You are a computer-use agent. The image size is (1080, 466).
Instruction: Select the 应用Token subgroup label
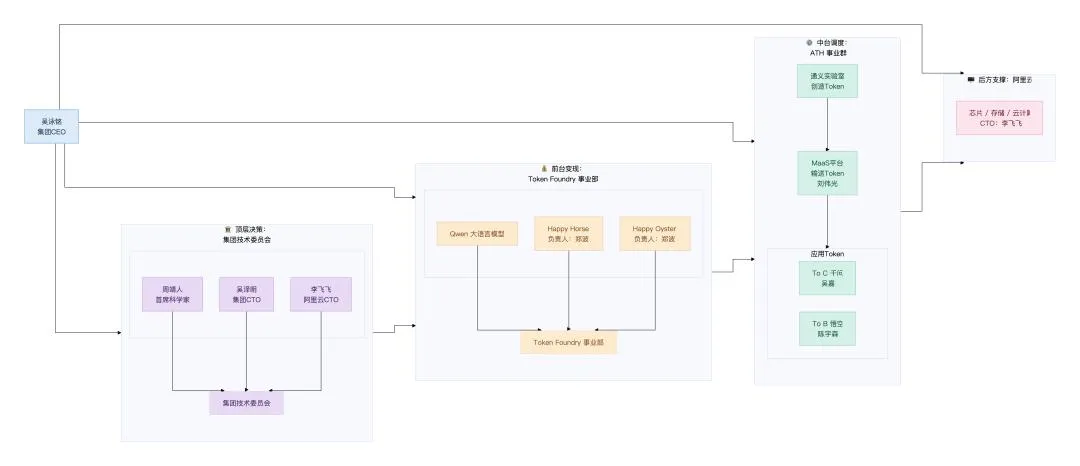tap(827, 254)
